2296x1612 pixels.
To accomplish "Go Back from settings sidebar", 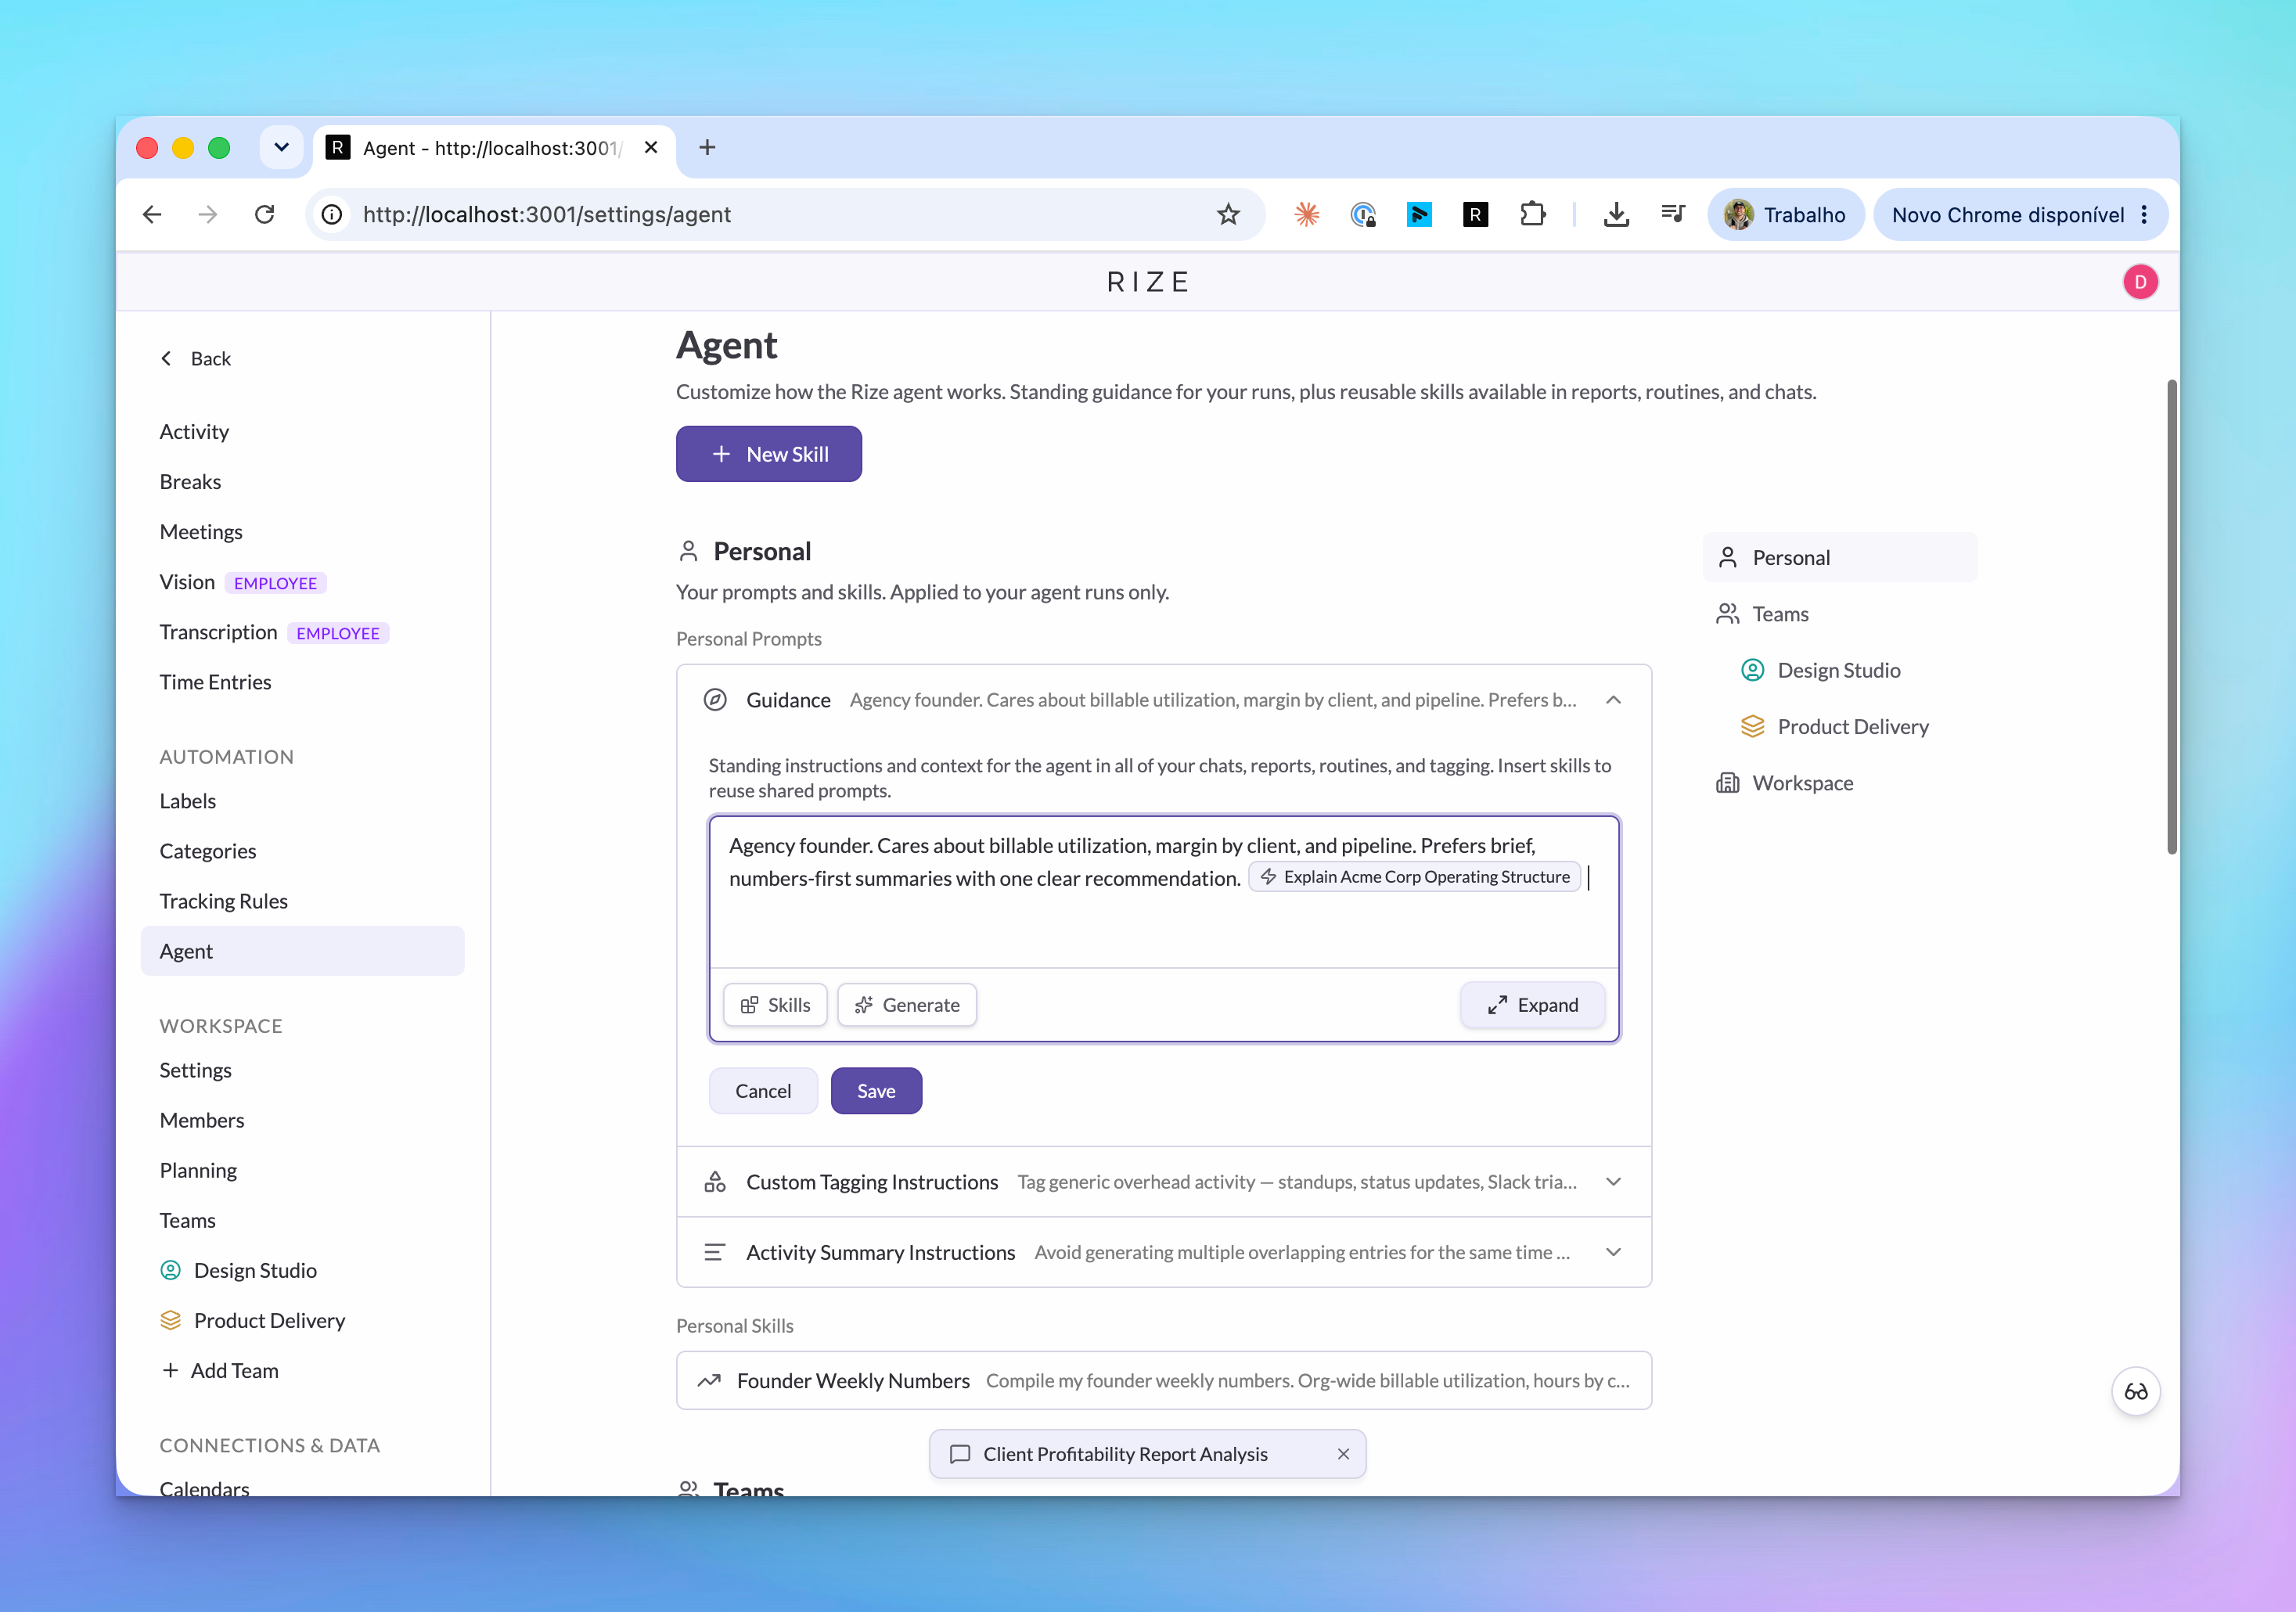I will coord(195,358).
